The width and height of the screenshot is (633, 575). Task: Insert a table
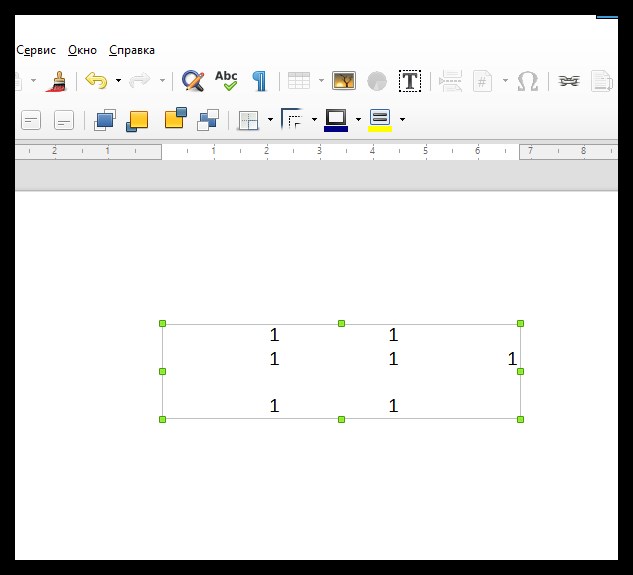click(299, 80)
